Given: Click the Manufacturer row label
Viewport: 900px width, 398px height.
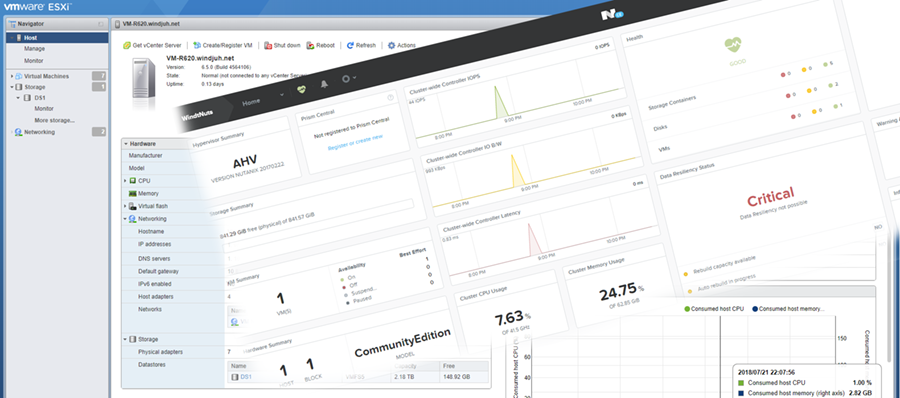Looking at the screenshot, I should click(145, 156).
